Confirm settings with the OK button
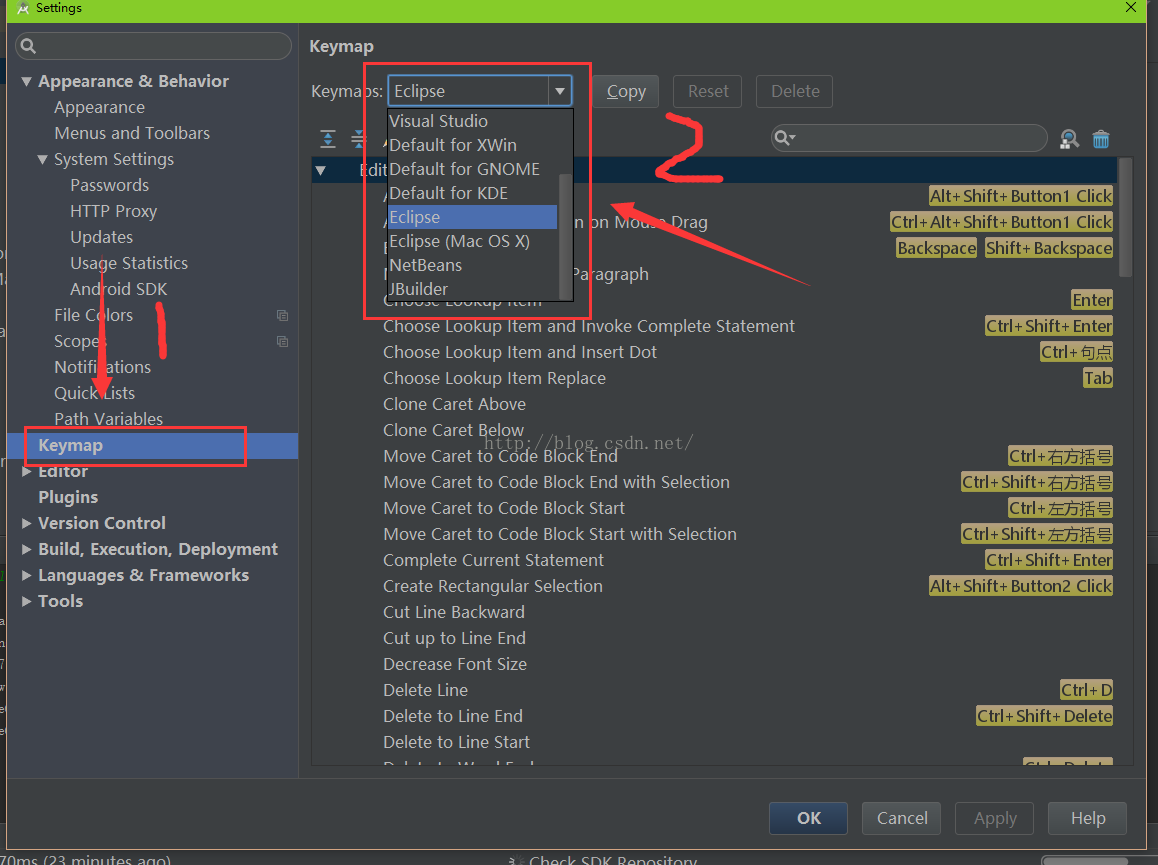Viewport: 1158px width, 865px height. (x=808, y=818)
